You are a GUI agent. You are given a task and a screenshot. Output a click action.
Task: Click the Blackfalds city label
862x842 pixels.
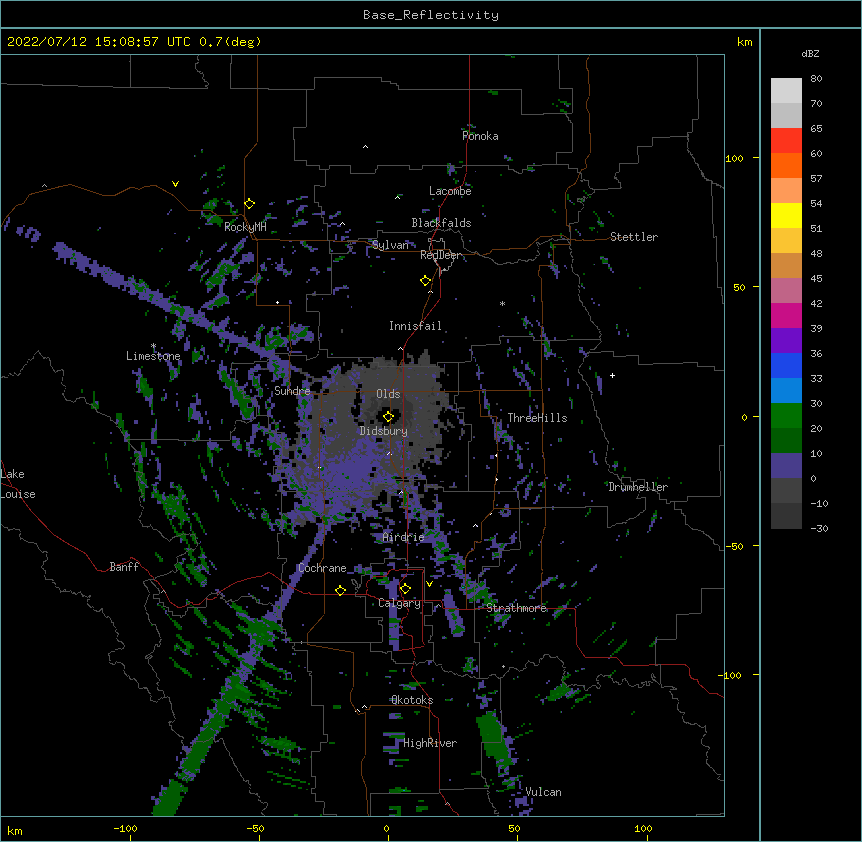coord(441,223)
